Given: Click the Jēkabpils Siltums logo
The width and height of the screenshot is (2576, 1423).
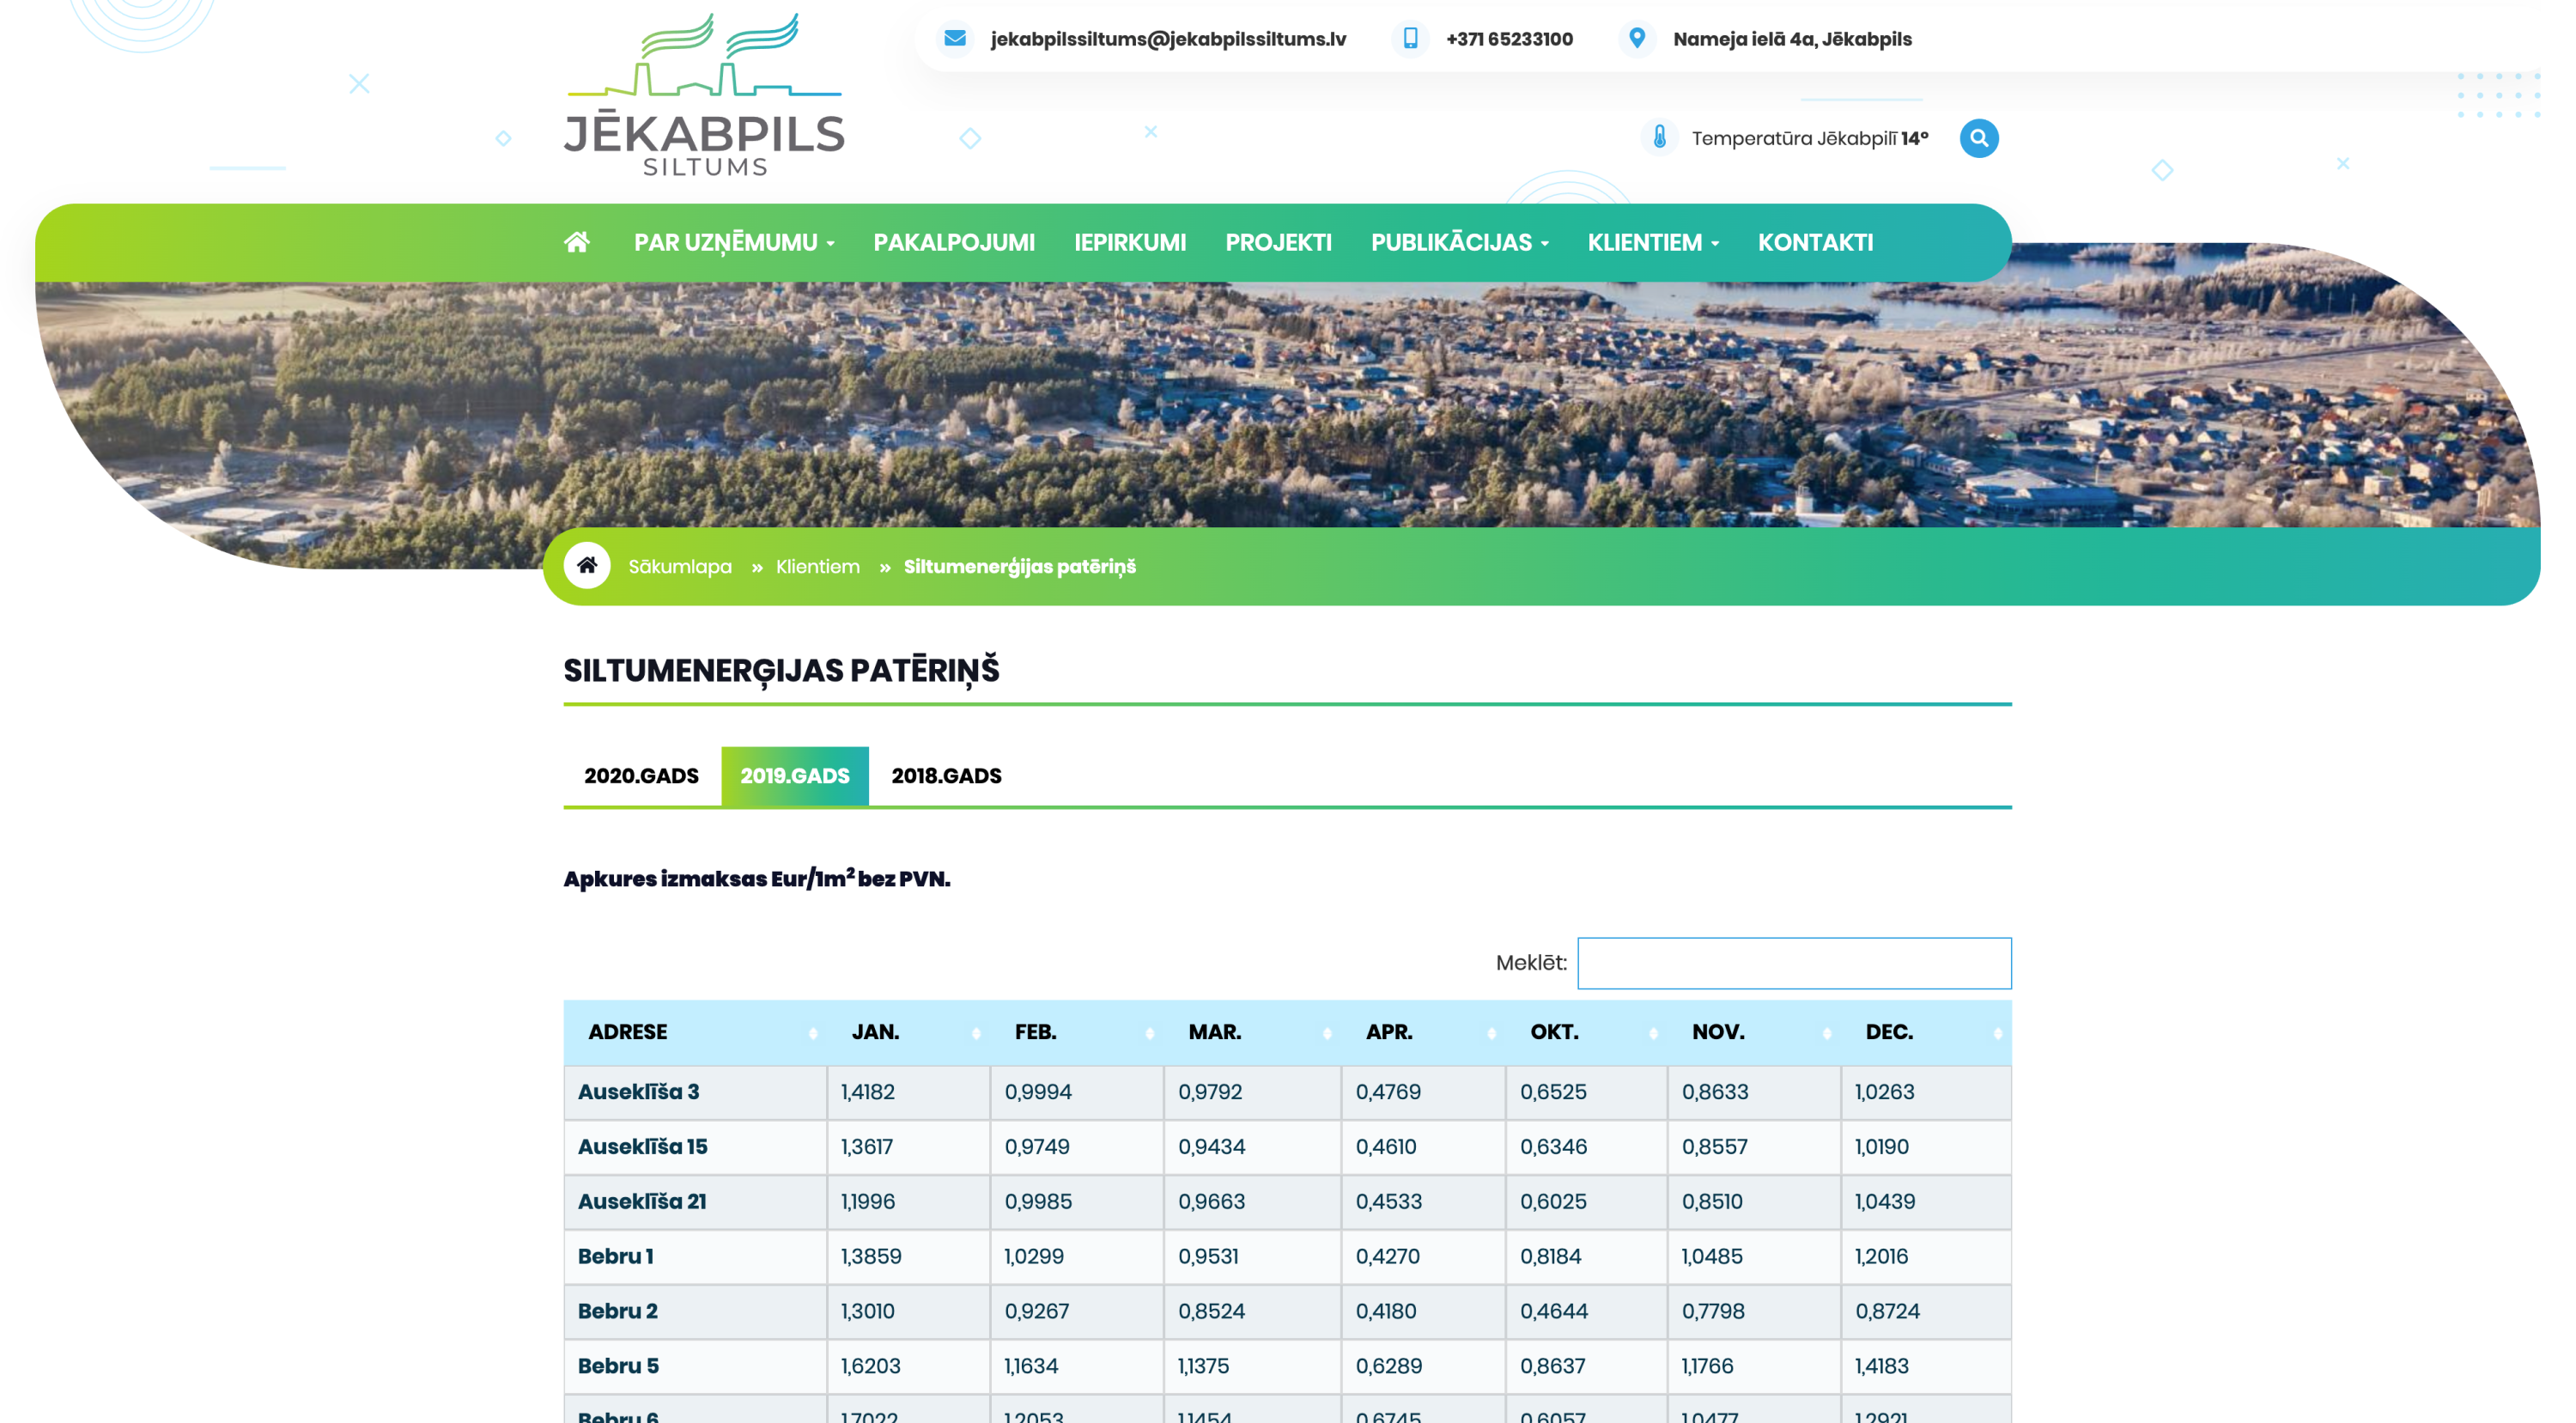Looking at the screenshot, I should [704, 96].
